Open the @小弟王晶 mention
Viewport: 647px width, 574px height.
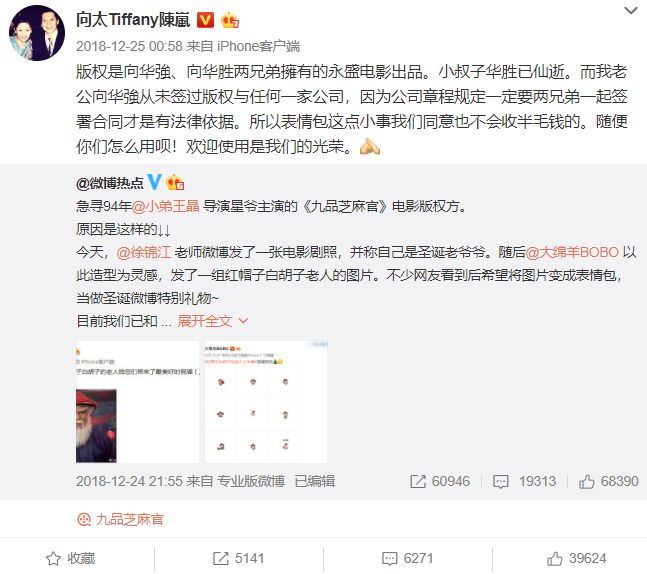[x=165, y=206]
